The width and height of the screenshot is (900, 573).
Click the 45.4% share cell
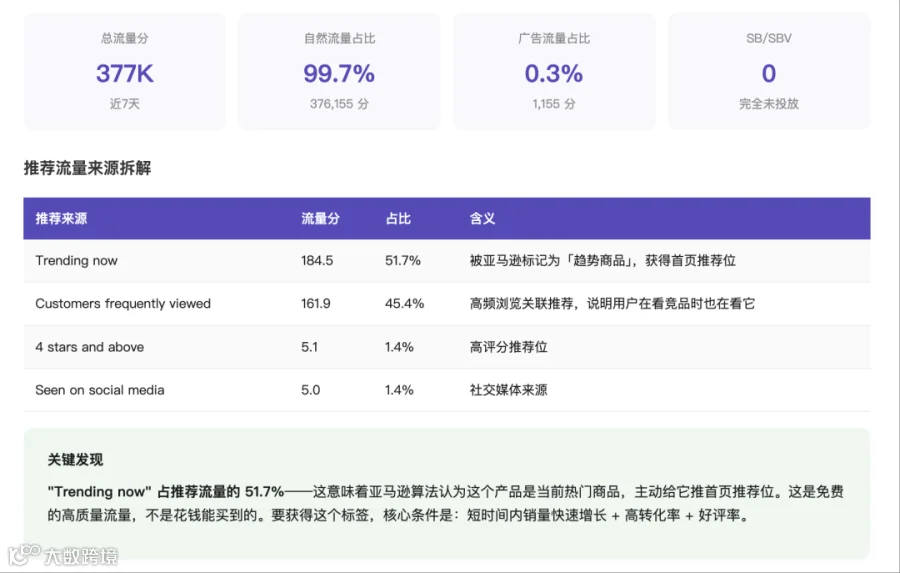point(405,304)
